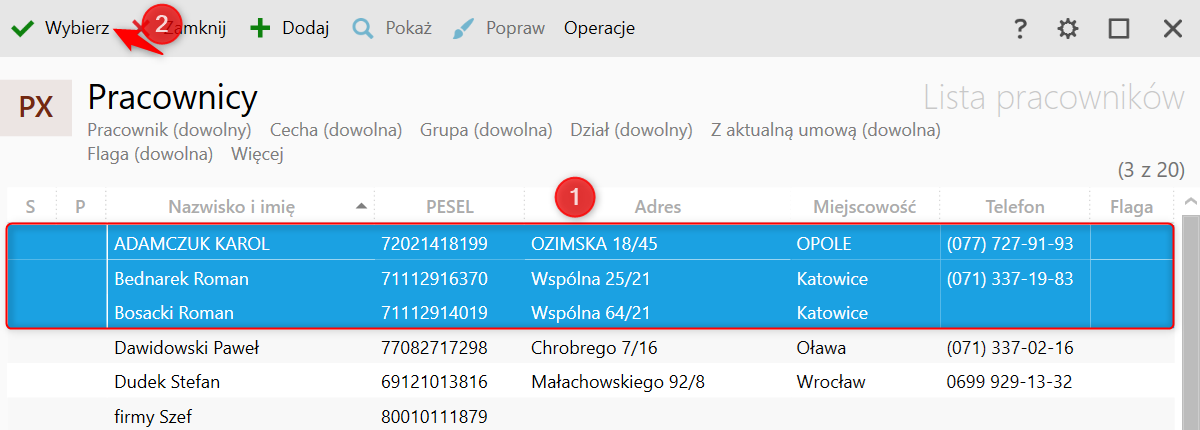1200x430 pixels.
Task: Open the Pracownik (dowolny) filter dropdown
Action: tap(169, 129)
